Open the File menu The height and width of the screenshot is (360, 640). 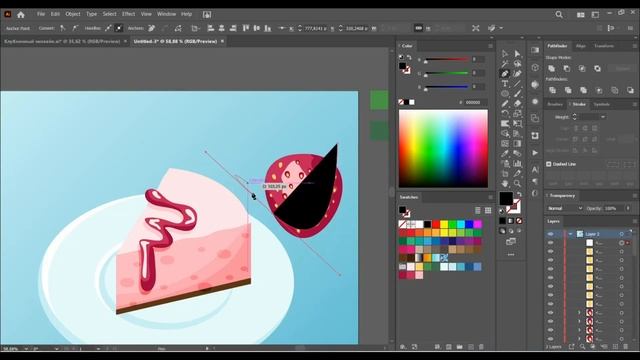[41, 14]
